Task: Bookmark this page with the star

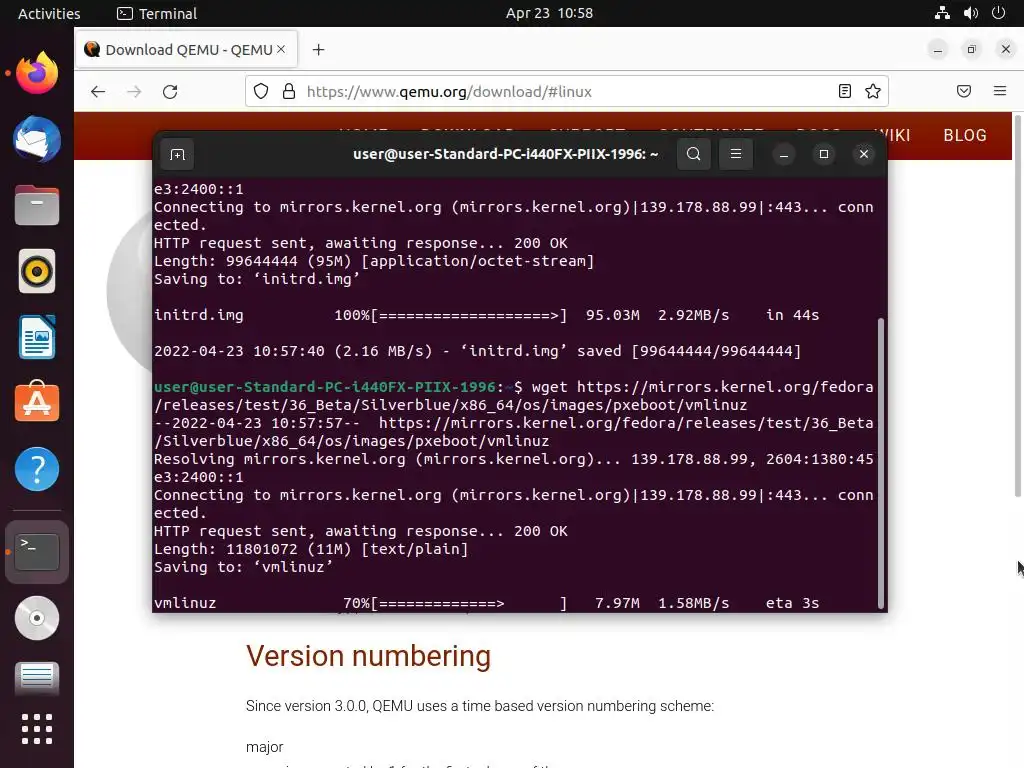Action: pyautogui.click(x=872, y=91)
